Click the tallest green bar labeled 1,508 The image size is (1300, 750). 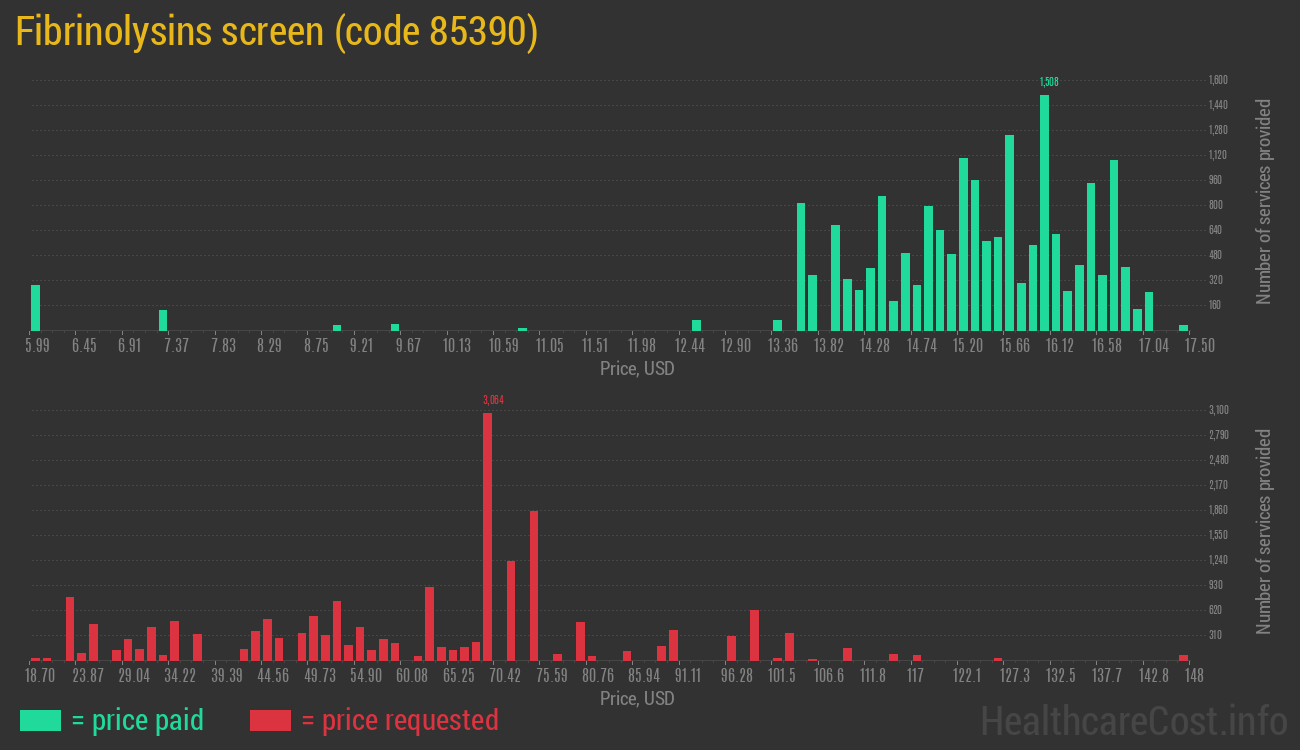pos(1044,213)
